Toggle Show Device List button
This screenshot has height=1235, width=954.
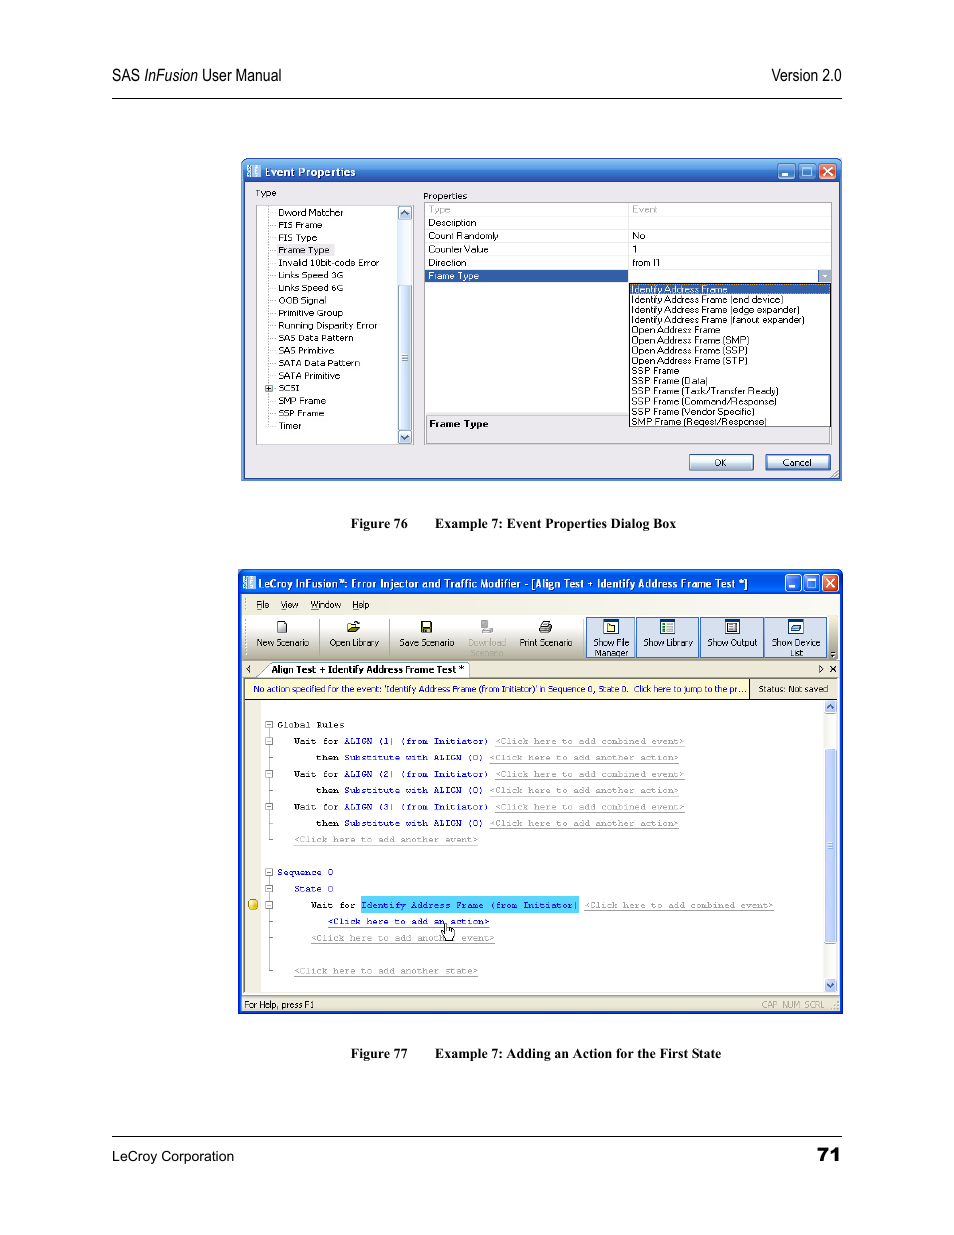point(796,637)
